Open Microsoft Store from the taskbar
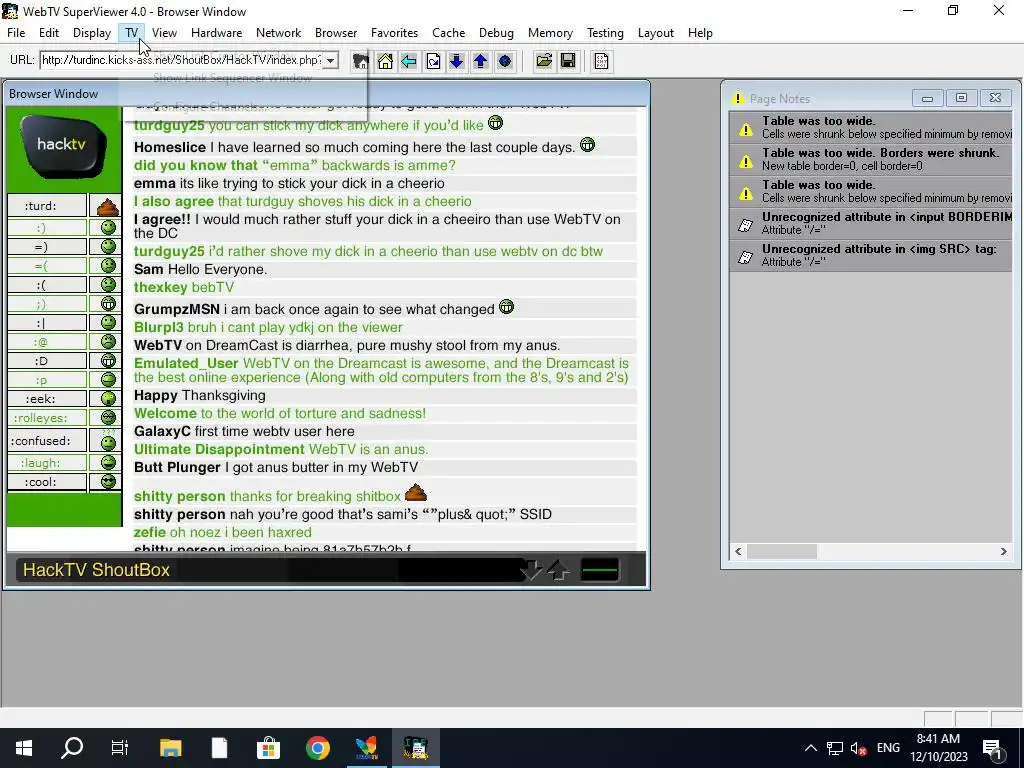The image size is (1024, 768). 268,748
